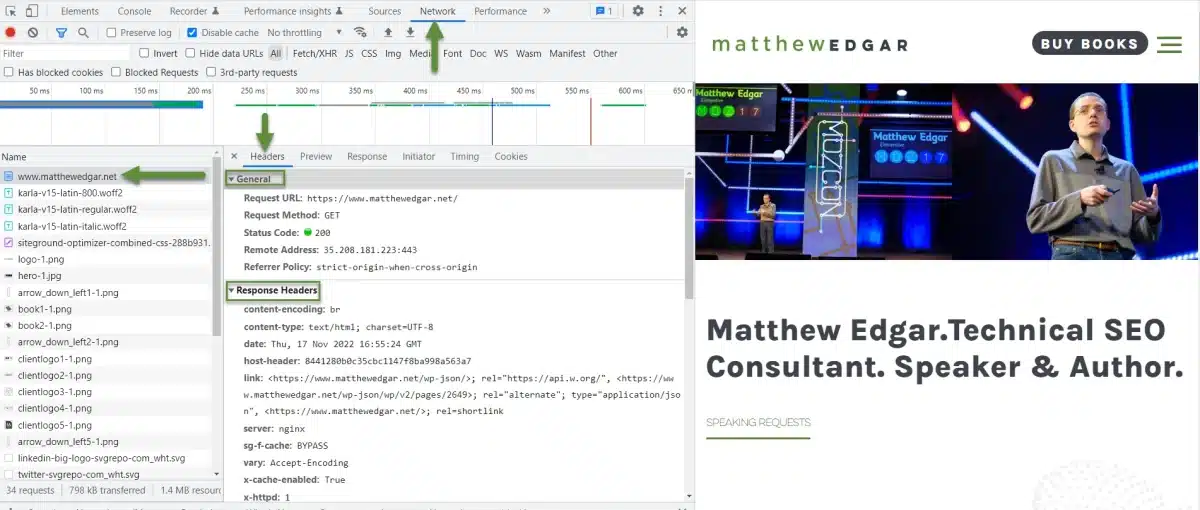Import HAR file with upload arrow
Screen dimensions: 1200x510
pyautogui.click(x=388, y=32)
